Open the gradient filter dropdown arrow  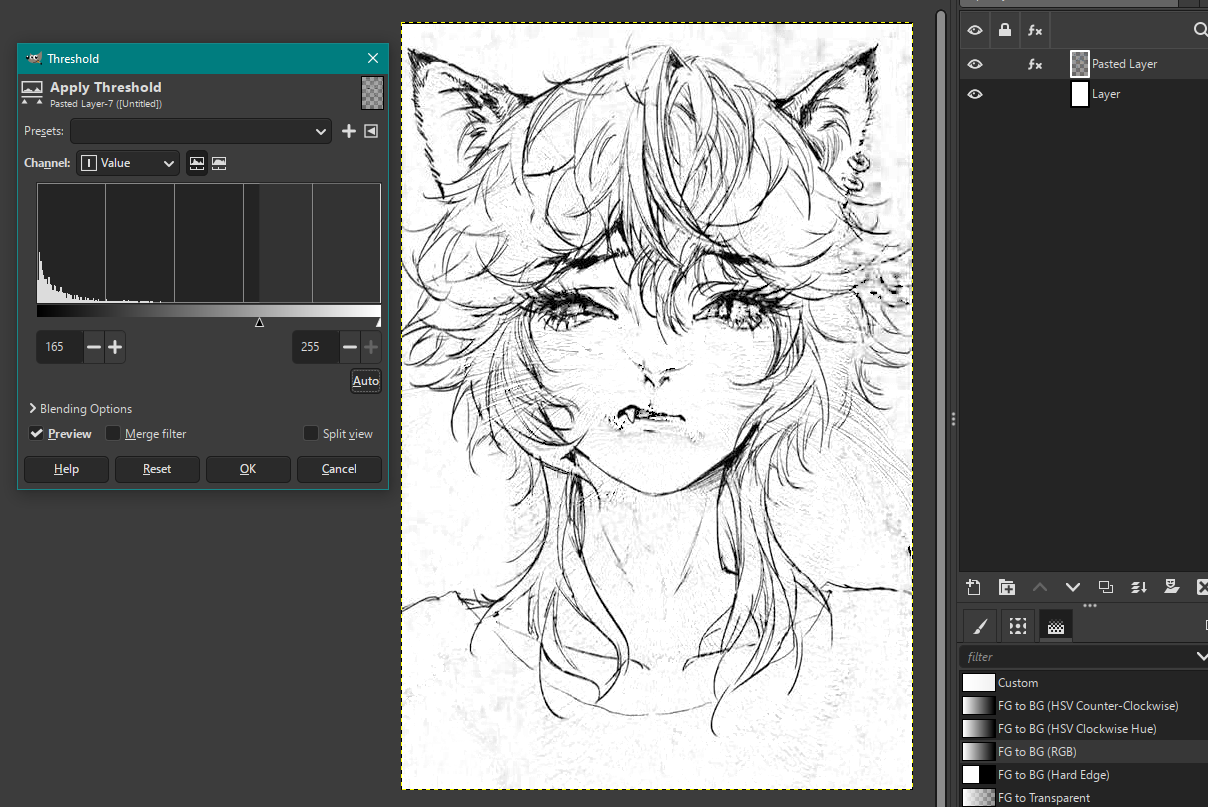pos(1201,656)
